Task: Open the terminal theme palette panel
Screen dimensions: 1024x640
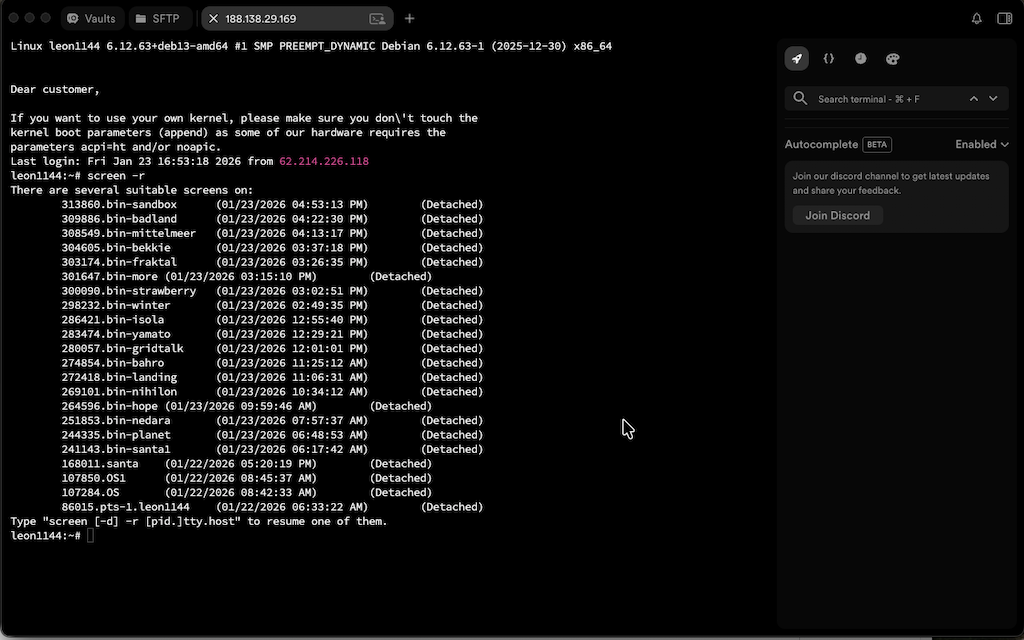Action: 893,59
